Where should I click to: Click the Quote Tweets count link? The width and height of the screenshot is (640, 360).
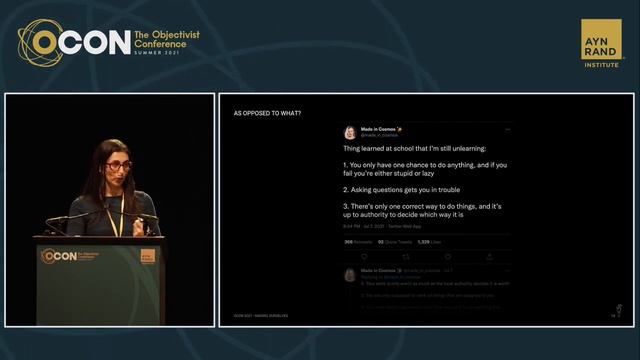[x=395, y=242]
